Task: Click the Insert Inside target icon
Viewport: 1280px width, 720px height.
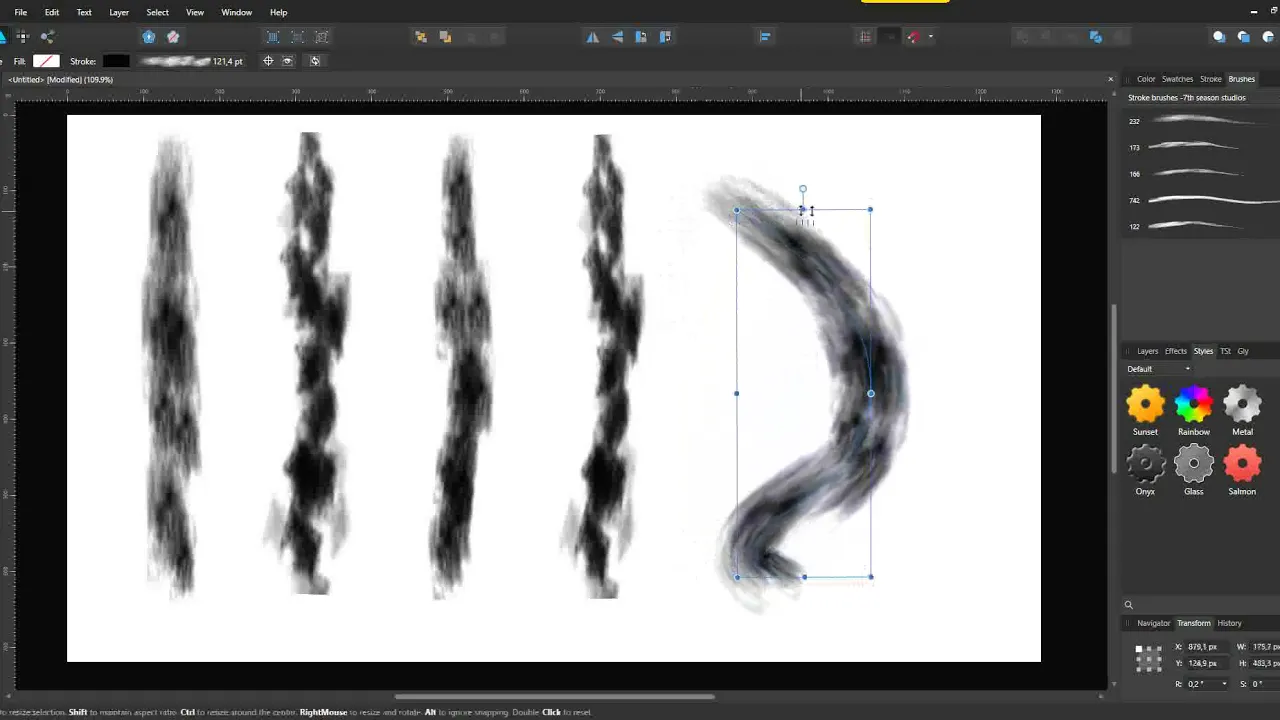Action: (1268, 37)
